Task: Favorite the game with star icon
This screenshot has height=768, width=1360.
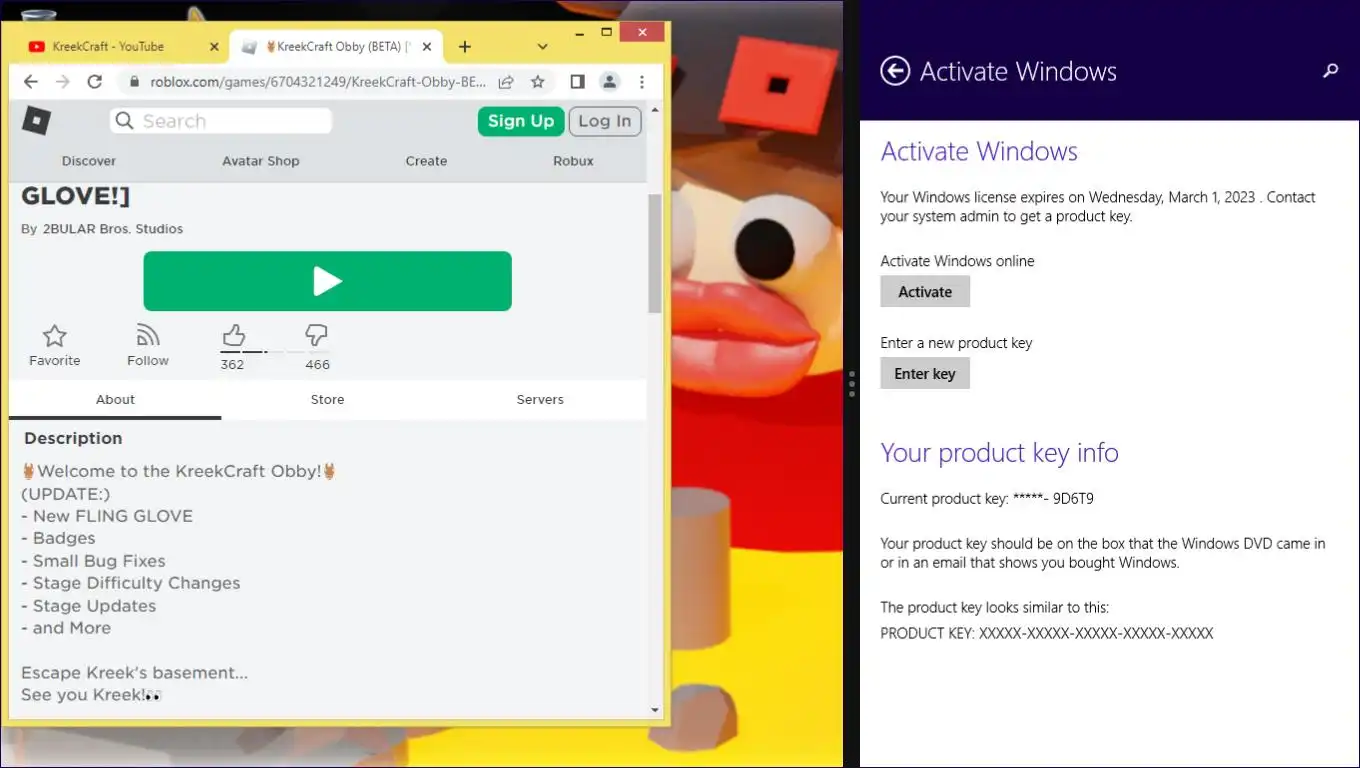Action: [55, 335]
